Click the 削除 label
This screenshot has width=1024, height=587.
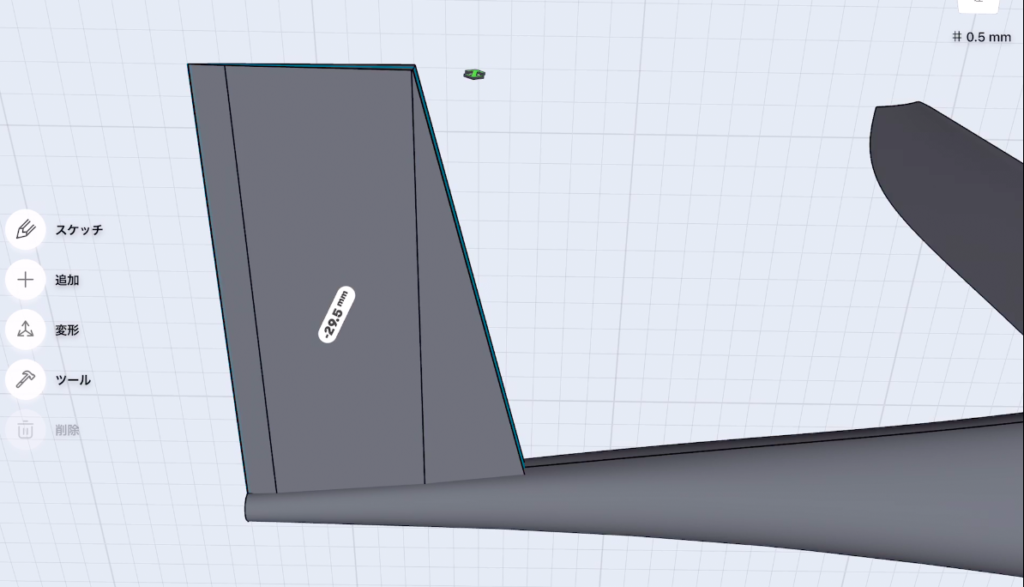(67, 430)
